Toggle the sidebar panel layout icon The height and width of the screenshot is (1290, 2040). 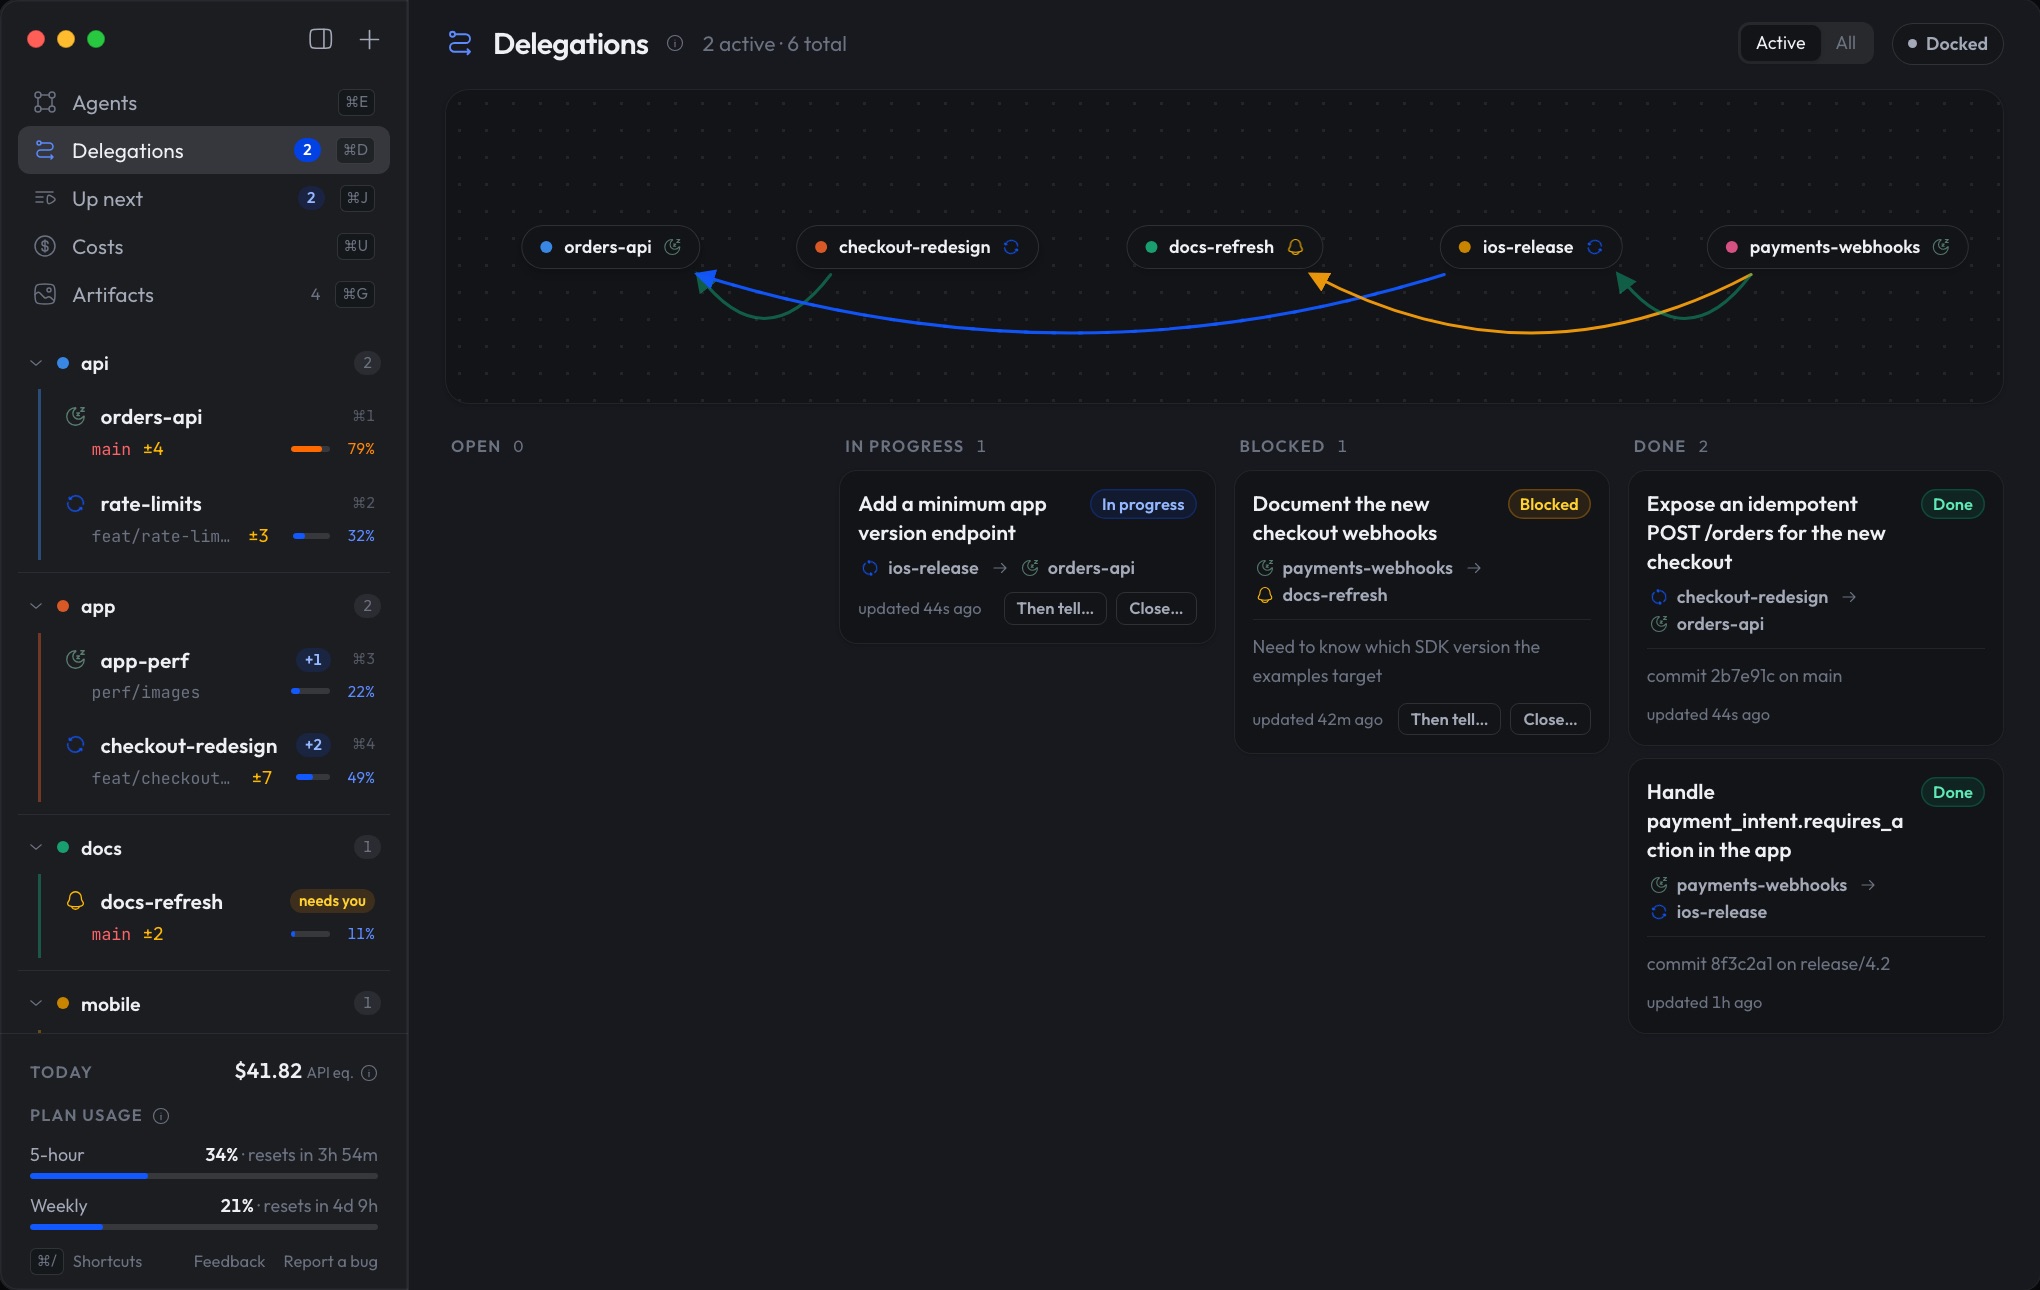click(320, 39)
